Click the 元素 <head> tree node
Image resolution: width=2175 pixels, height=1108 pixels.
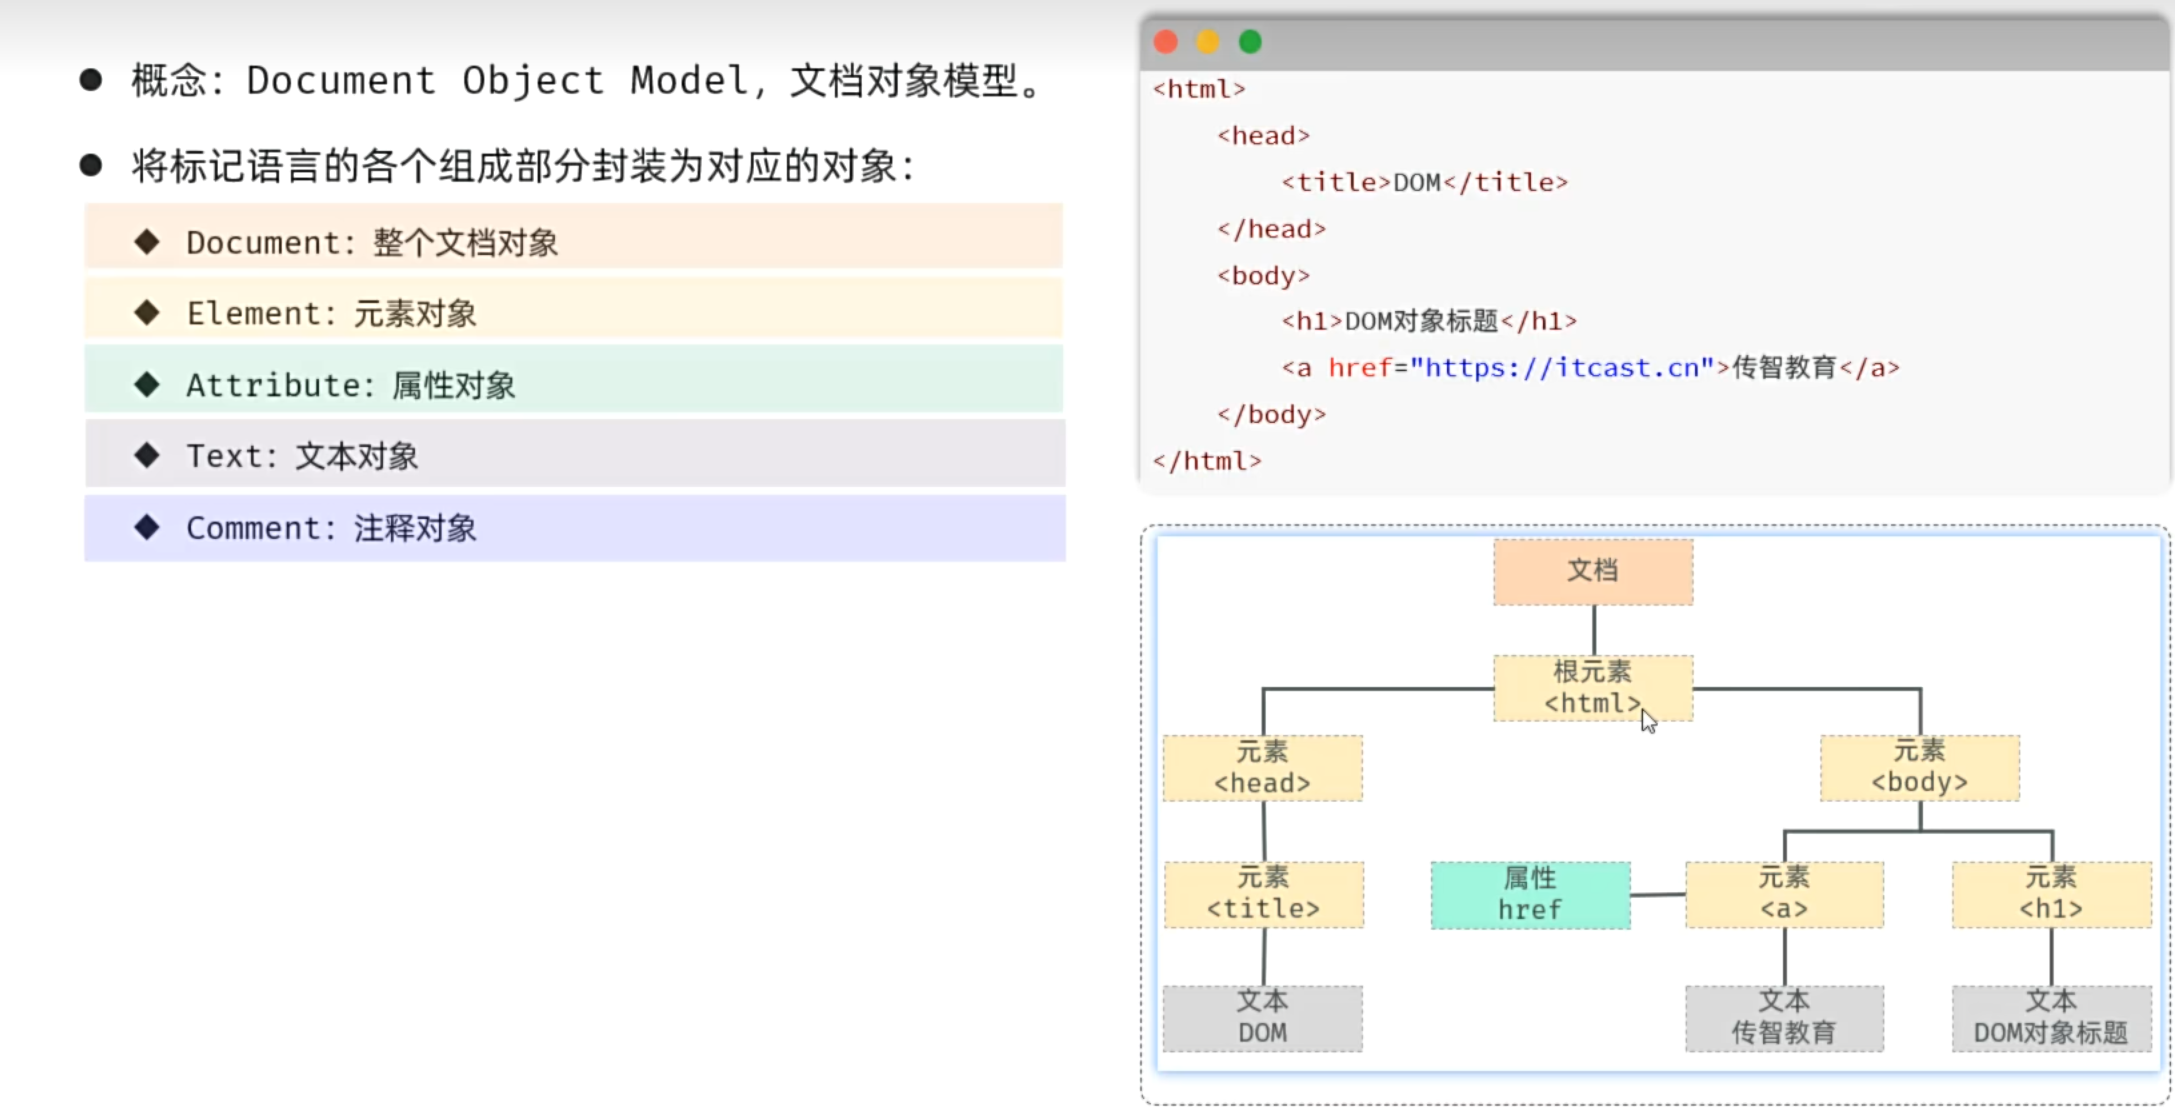(x=1262, y=768)
